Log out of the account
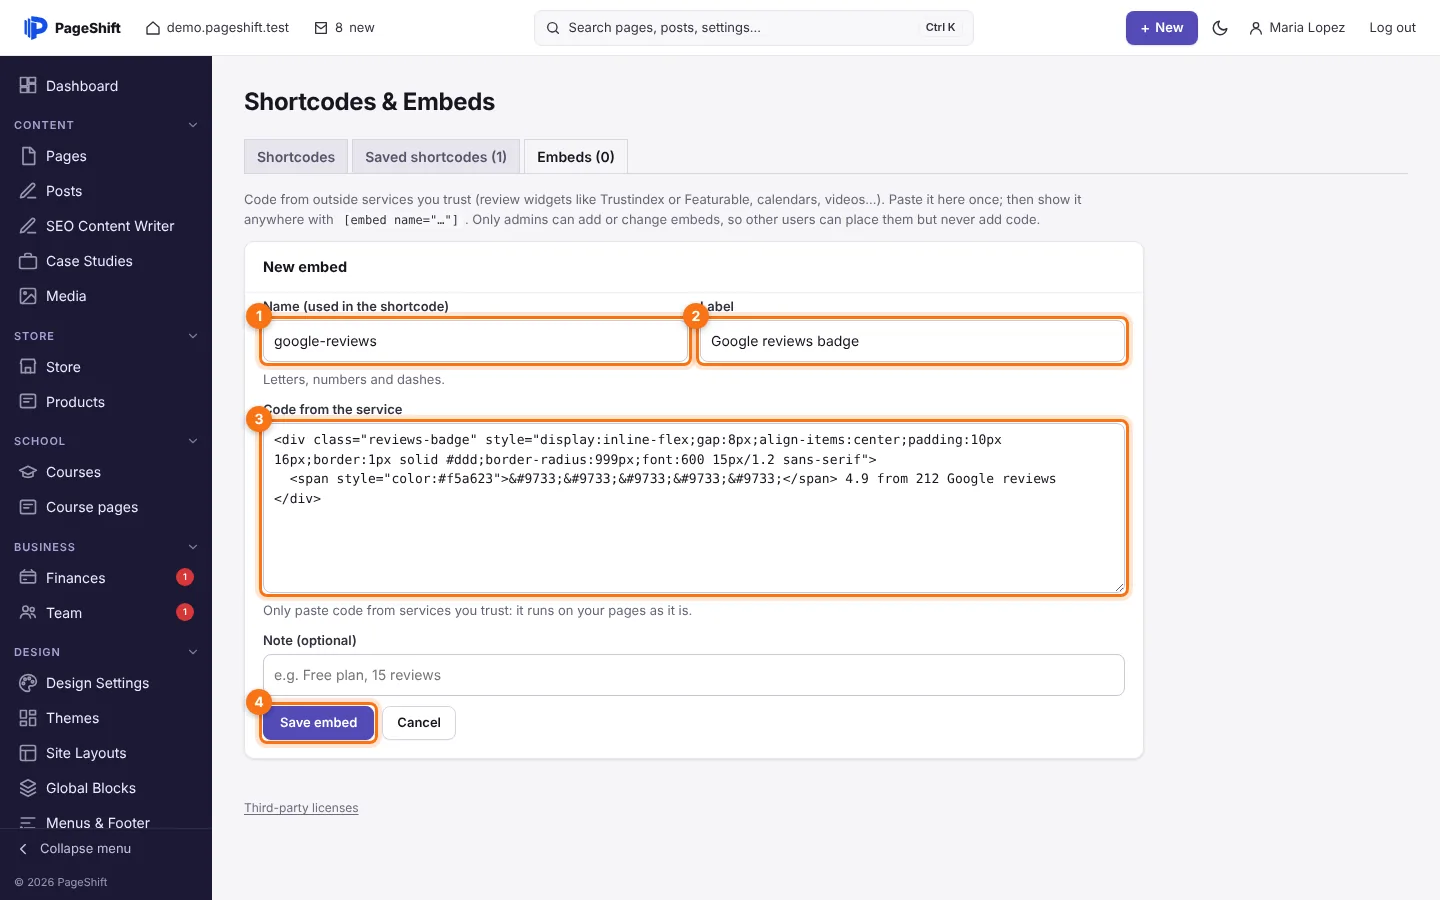1440x900 pixels. coord(1392,28)
